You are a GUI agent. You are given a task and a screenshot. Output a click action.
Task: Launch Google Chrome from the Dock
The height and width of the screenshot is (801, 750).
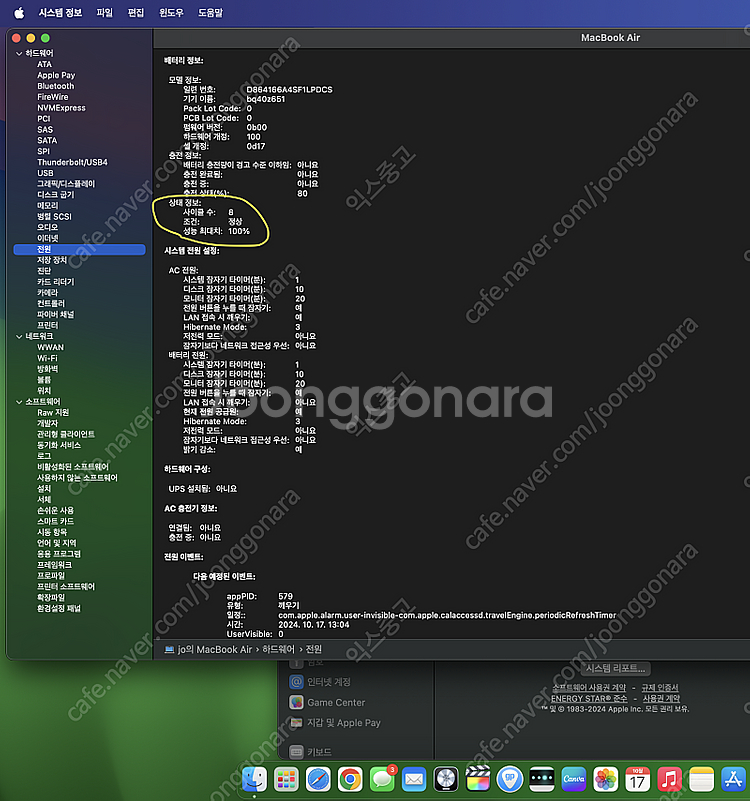pos(350,780)
